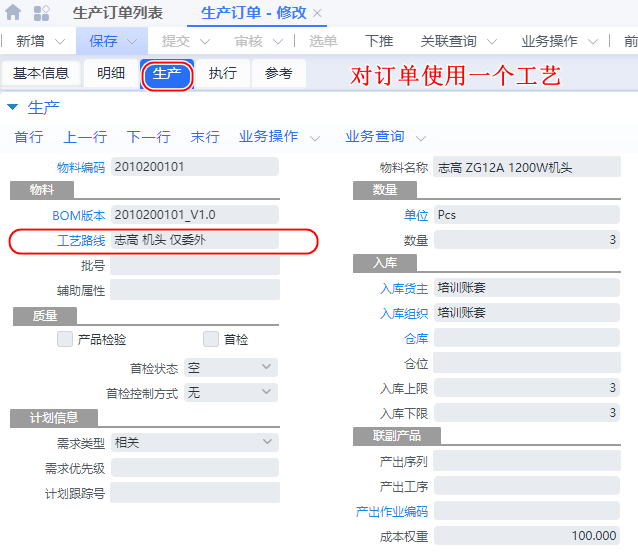The height and width of the screenshot is (556, 638).
Task: Collapse the 生产 section triangle
Action: pyautogui.click(x=12, y=107)
